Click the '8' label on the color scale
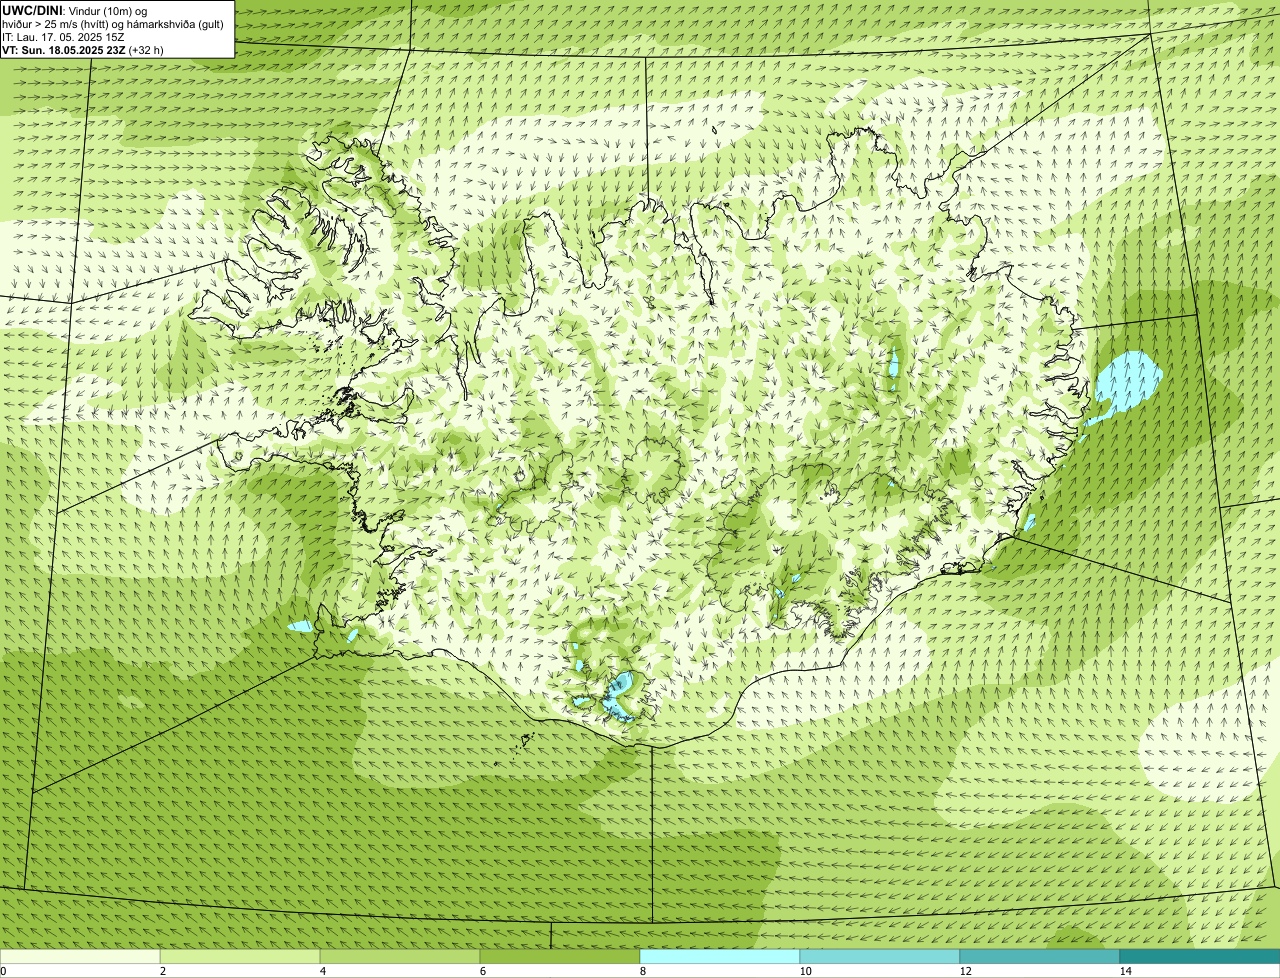 coord(642,971)
